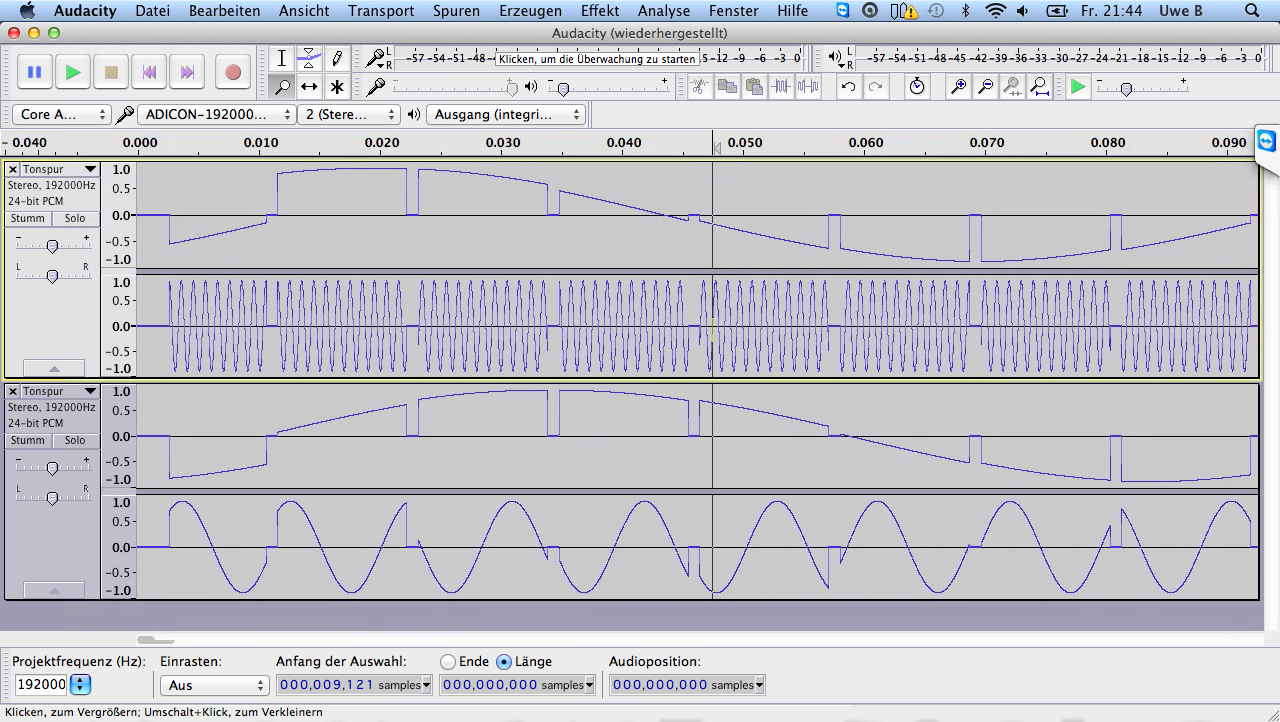Screen dimensions: 1280x722
Task: Close the first track with its X button
Action: [13, 170]
